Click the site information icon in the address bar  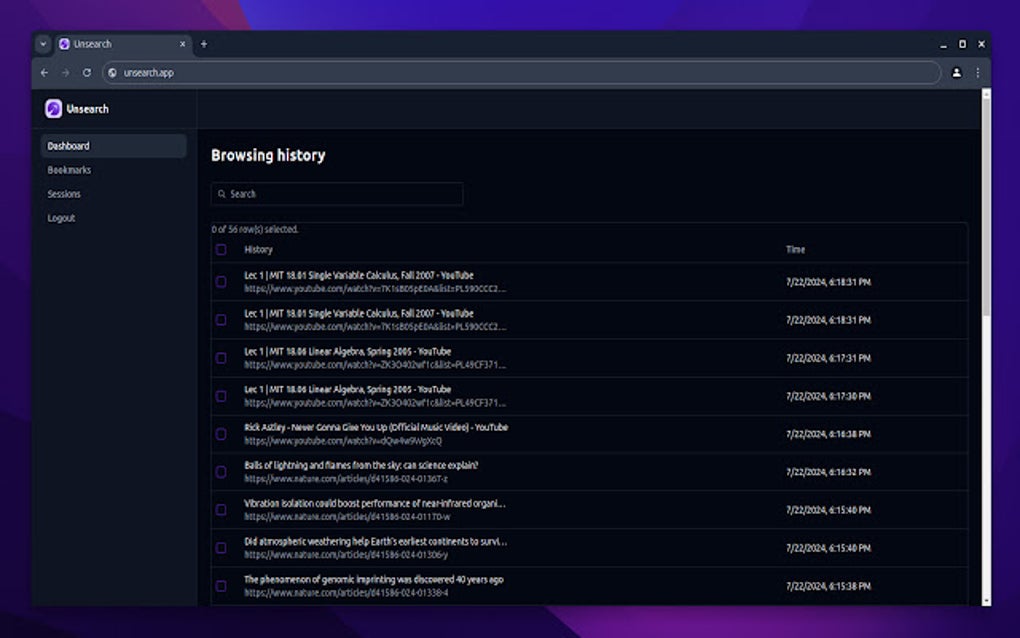[x=111, y=72]
